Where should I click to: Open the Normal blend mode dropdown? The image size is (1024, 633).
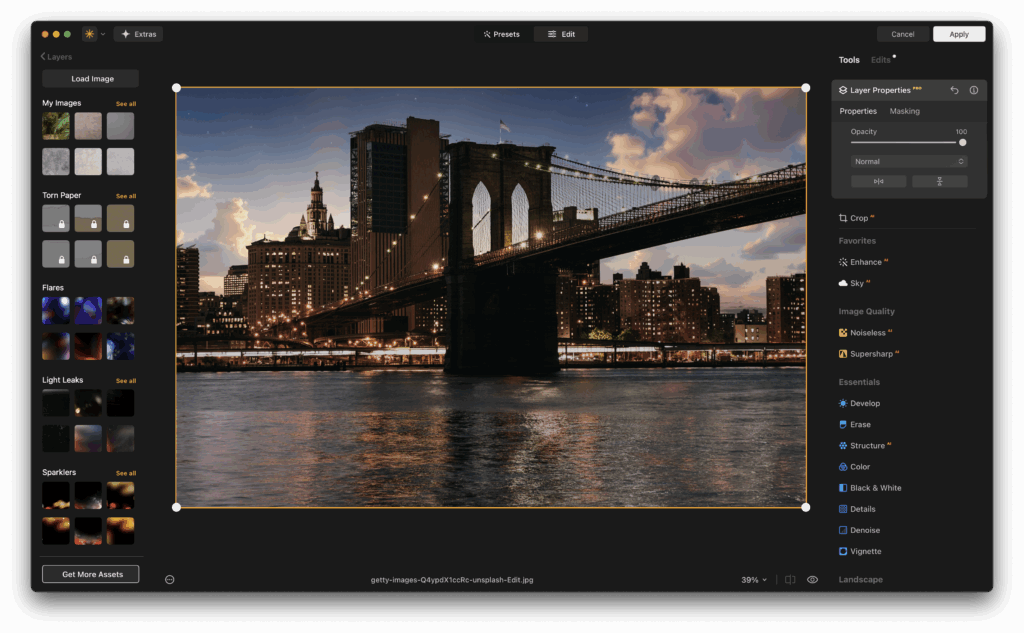pos(909,161)
